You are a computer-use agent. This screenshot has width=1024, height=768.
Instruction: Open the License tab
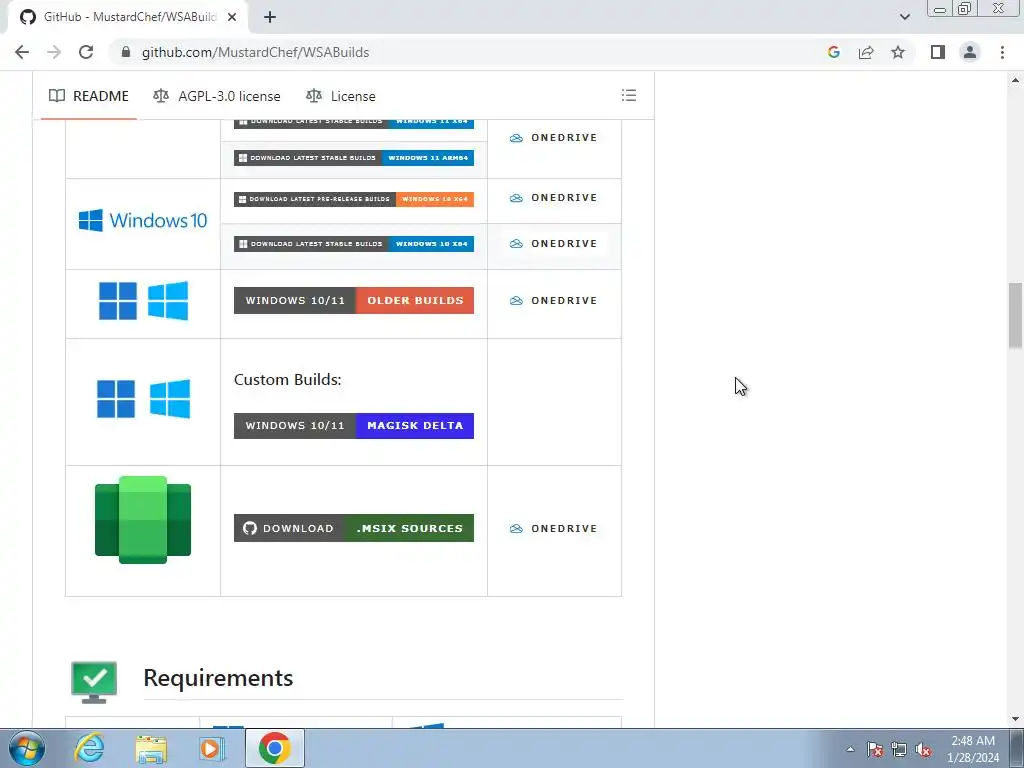(x=341, y=96)
